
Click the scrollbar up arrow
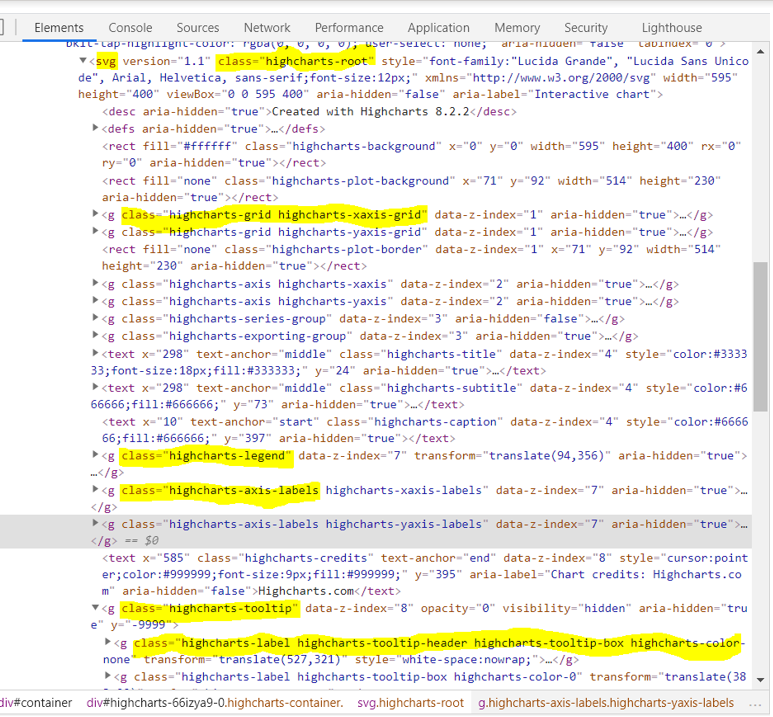pyautogui.click(x=760, y=51)
